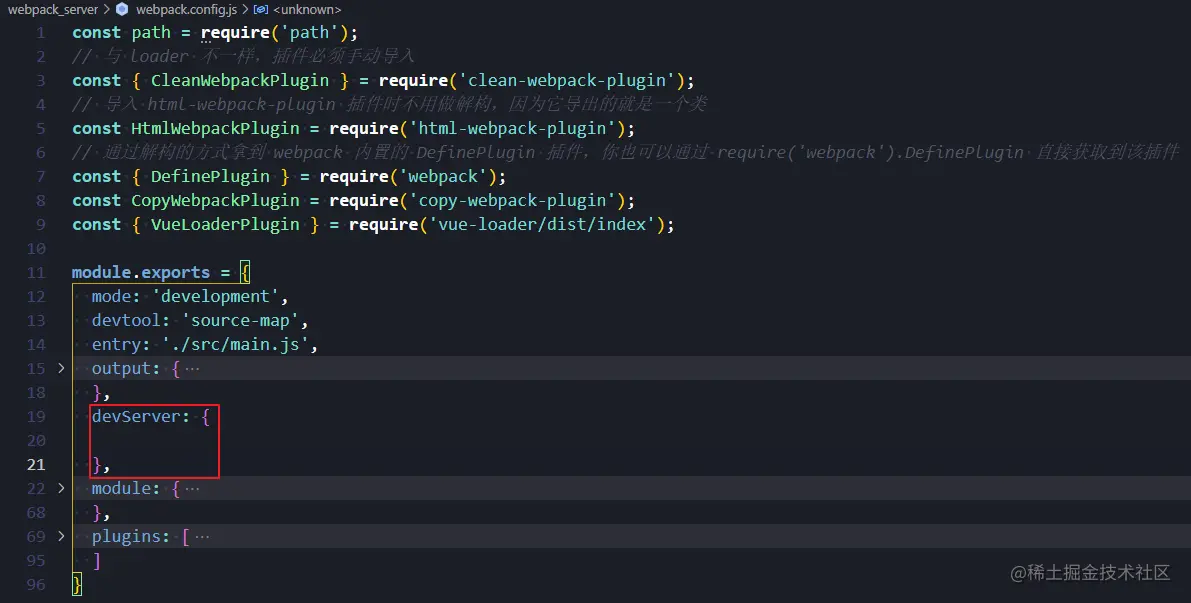This screenshot has width=1191, height=603.
Task: Click './src/main.js' entry value
Action: (x=235, y=345)
